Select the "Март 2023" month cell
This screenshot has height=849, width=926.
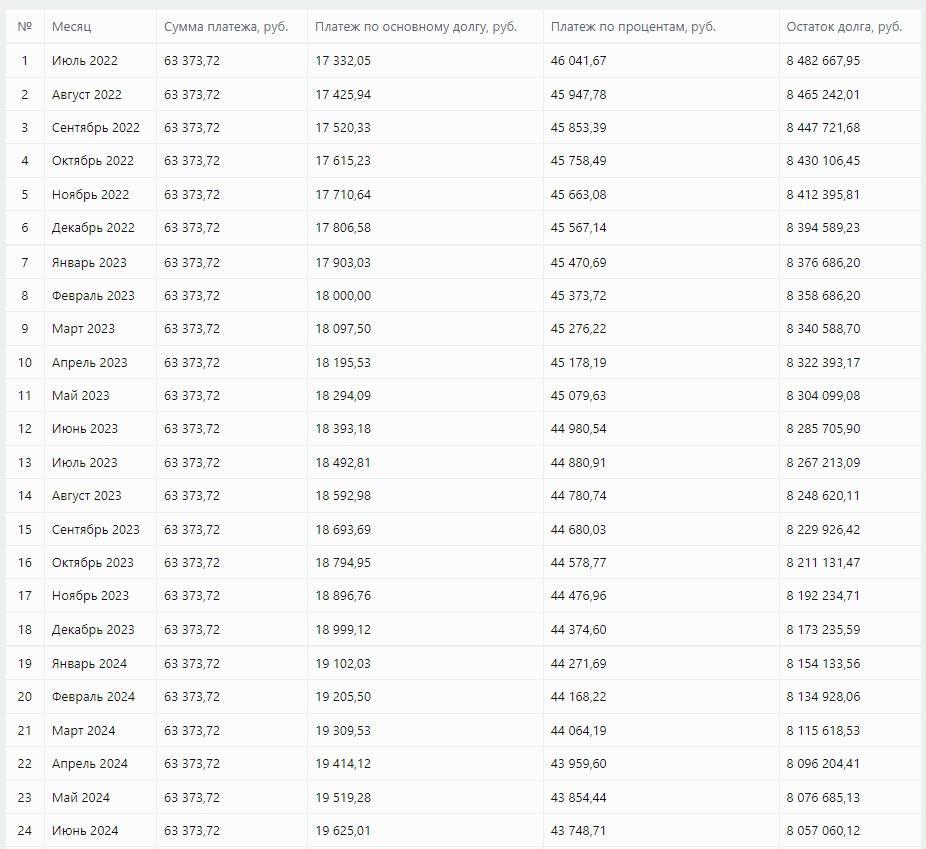click(83, 329)
